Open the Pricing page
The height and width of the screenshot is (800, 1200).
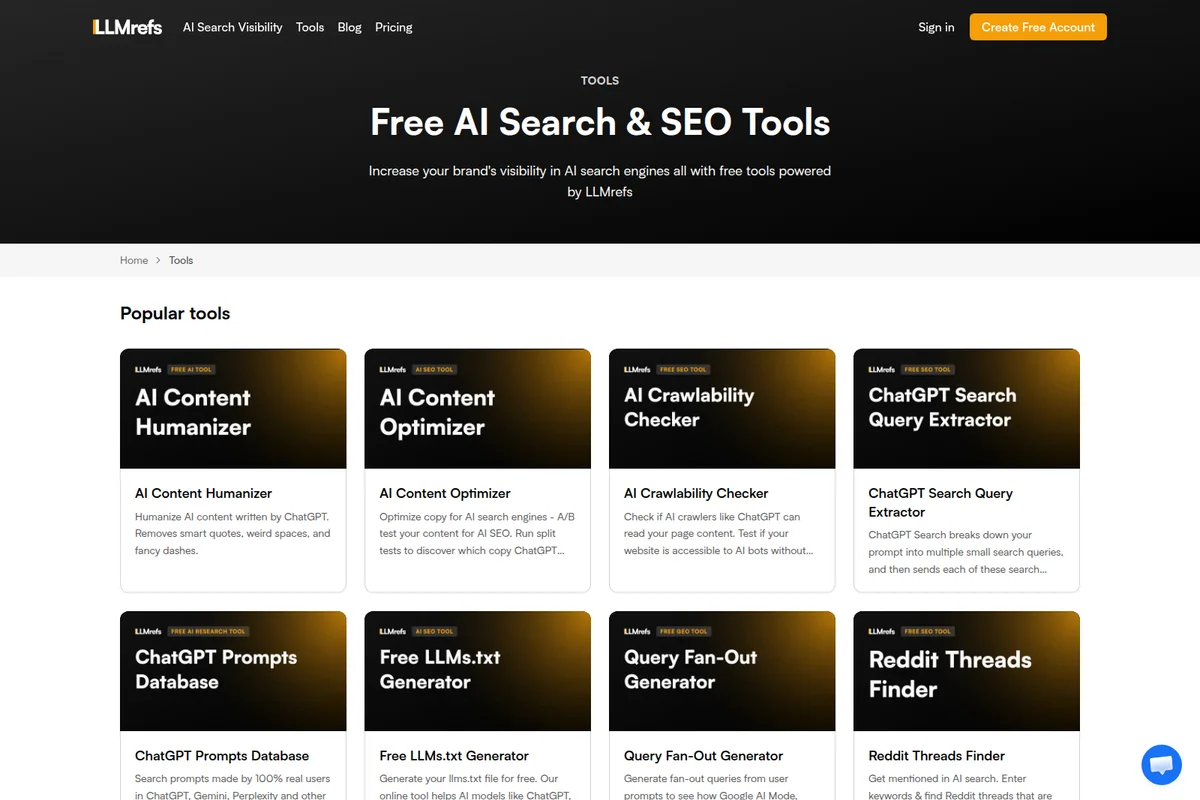(393, 27)
